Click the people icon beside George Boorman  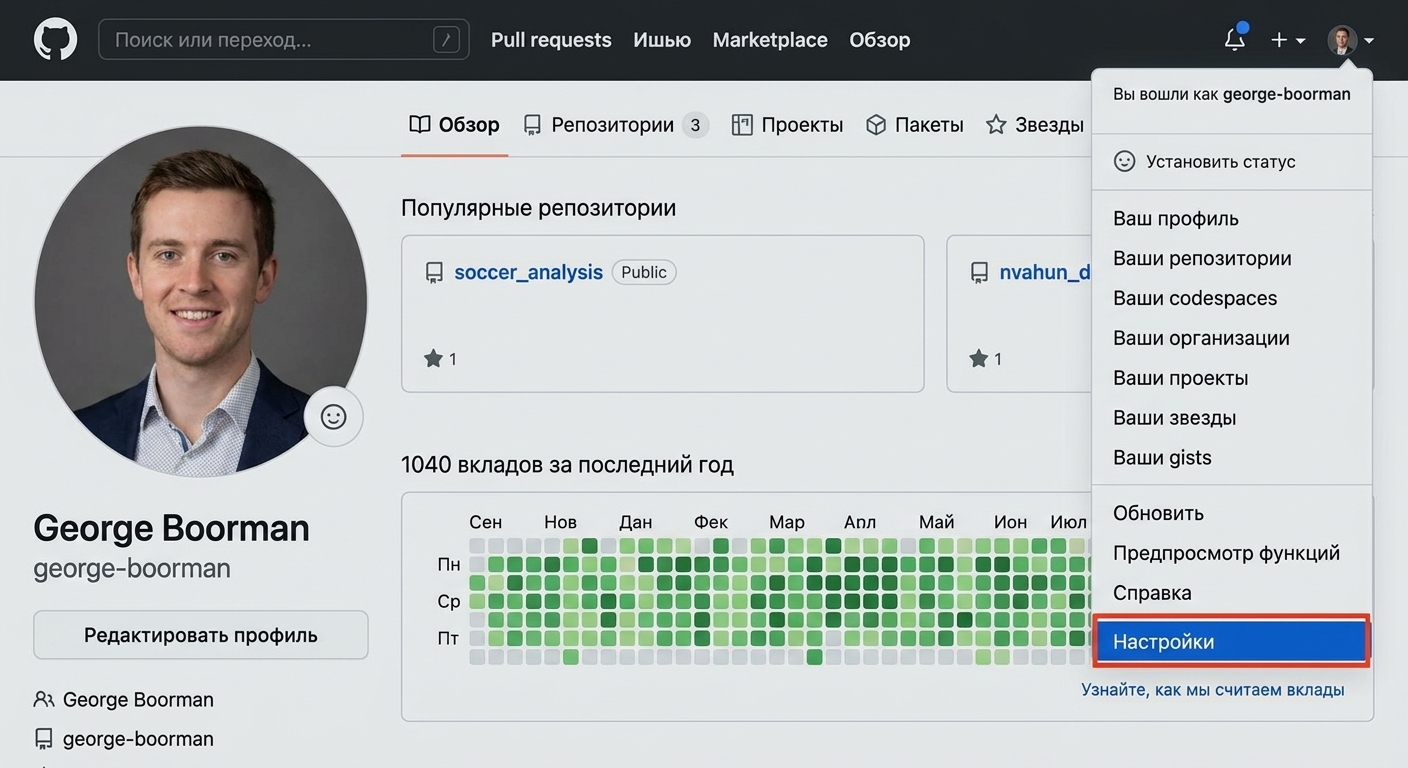[44, 699]
